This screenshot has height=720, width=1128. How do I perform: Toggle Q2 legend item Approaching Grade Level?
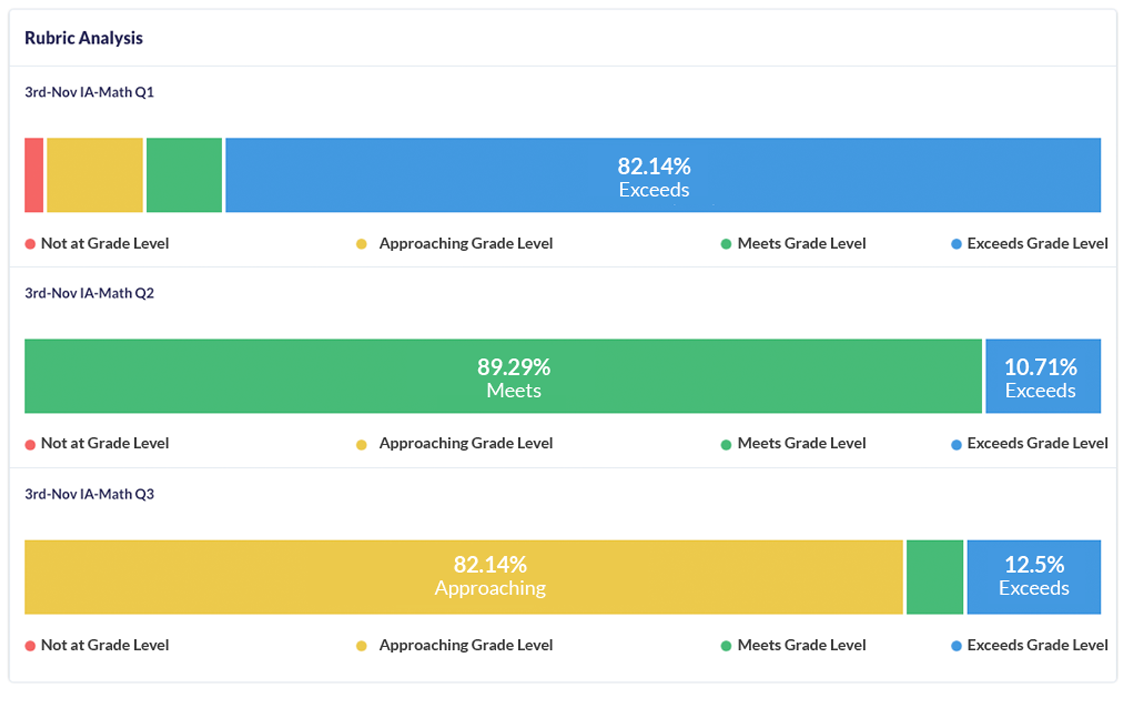(x=465, y=443)
